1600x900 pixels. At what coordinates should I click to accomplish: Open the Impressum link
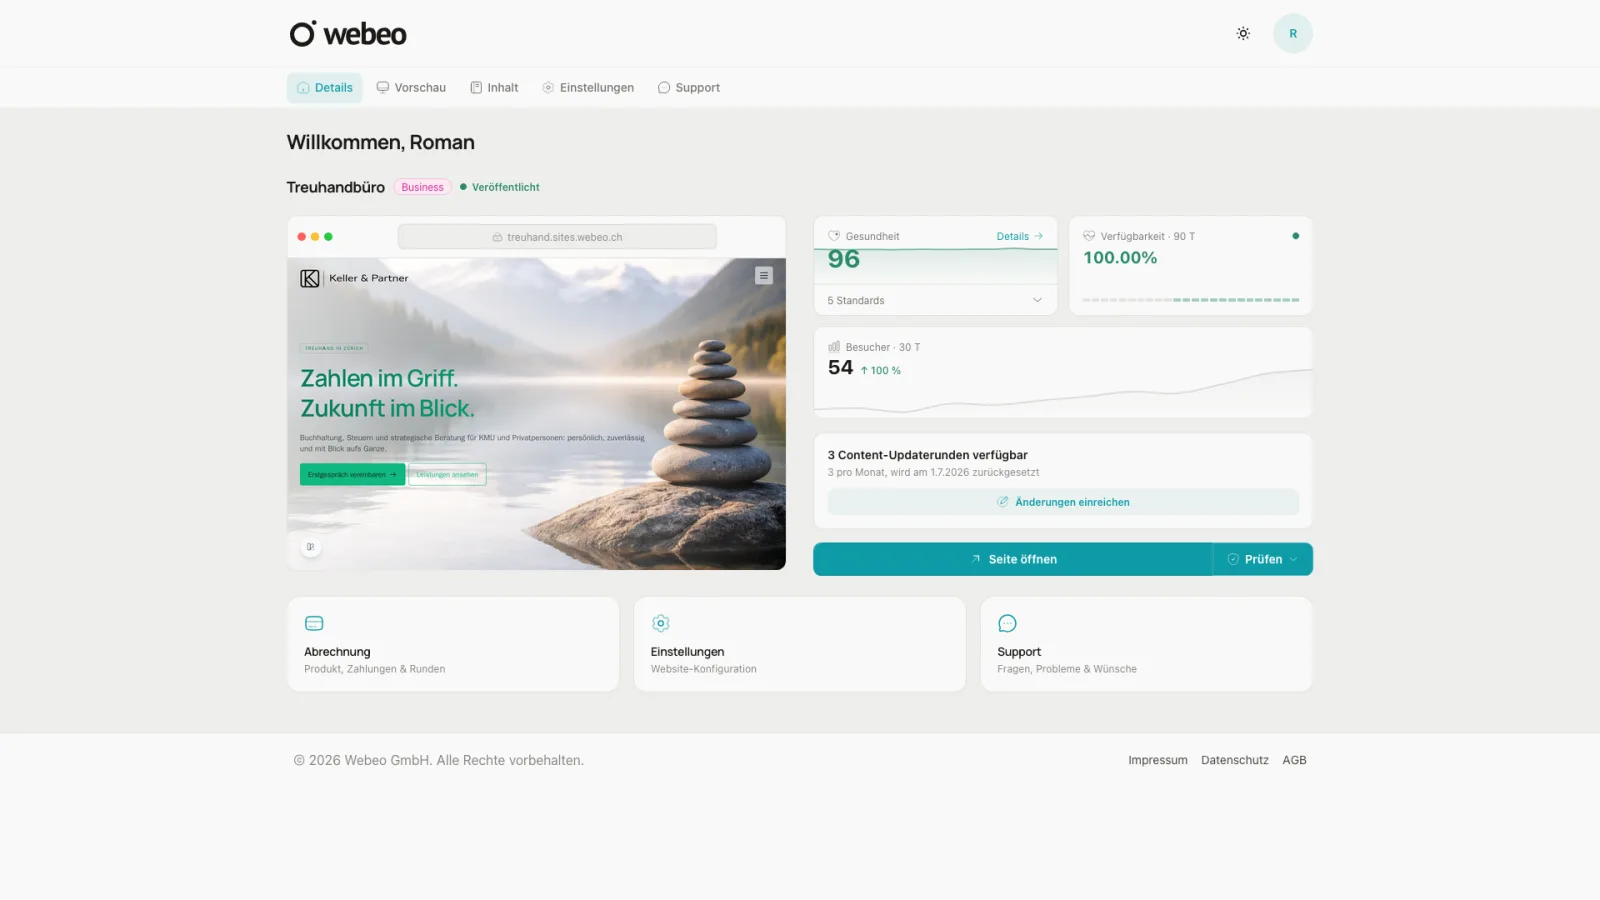click(x=1158, y=760)
